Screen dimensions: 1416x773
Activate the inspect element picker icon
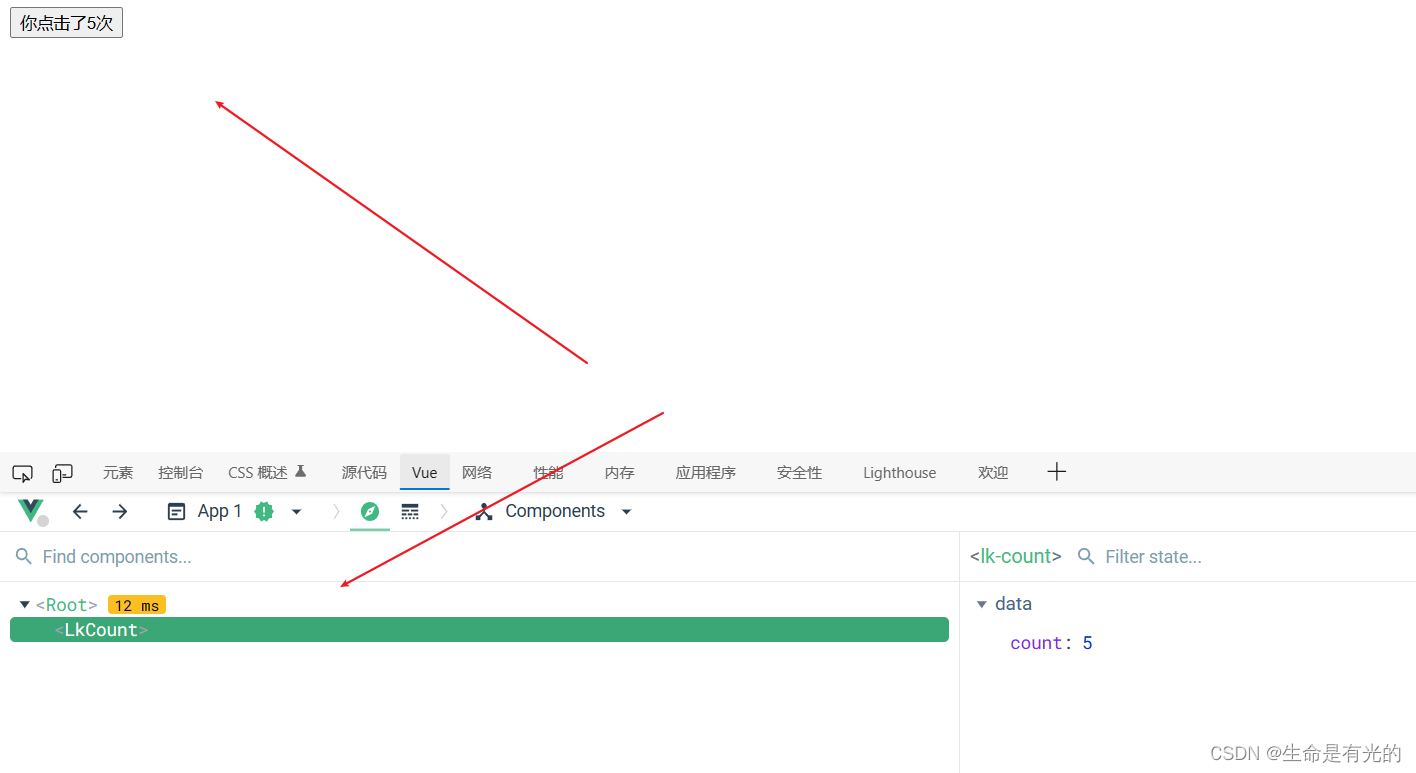tap(23, 473)
